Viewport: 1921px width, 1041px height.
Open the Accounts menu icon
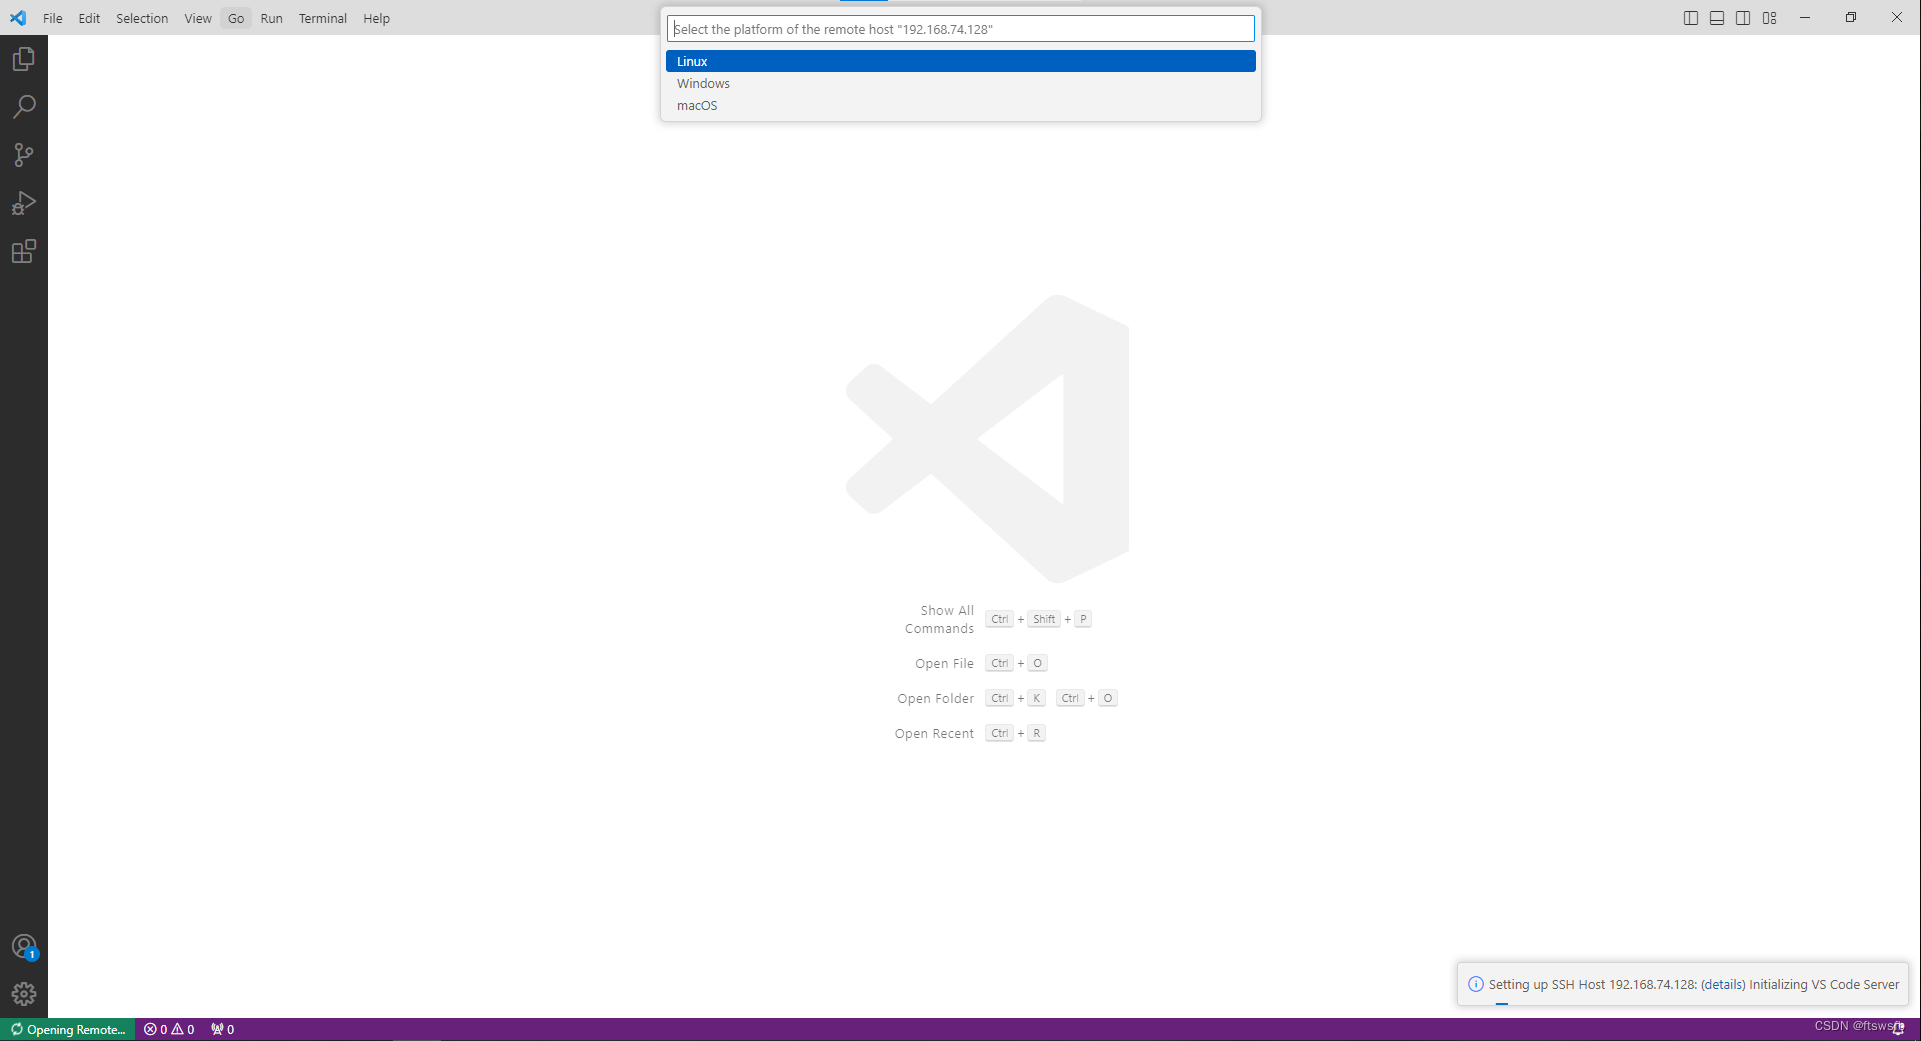24,947
